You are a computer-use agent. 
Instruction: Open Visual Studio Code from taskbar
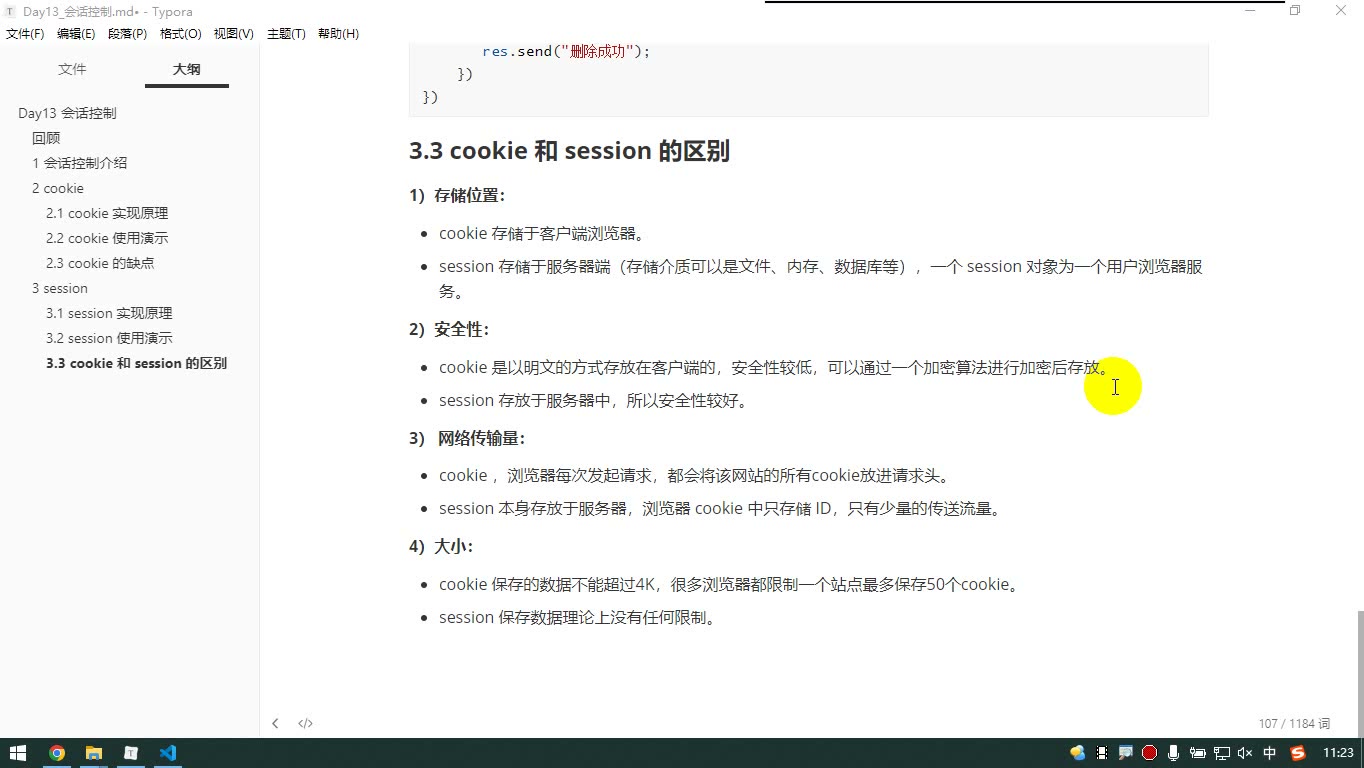tap(168, 753)
